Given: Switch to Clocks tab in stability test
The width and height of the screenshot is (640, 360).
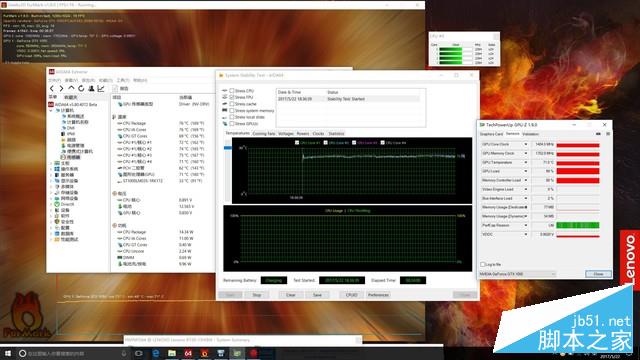Looking at the screenshot, I should click(x=318, y=133).
